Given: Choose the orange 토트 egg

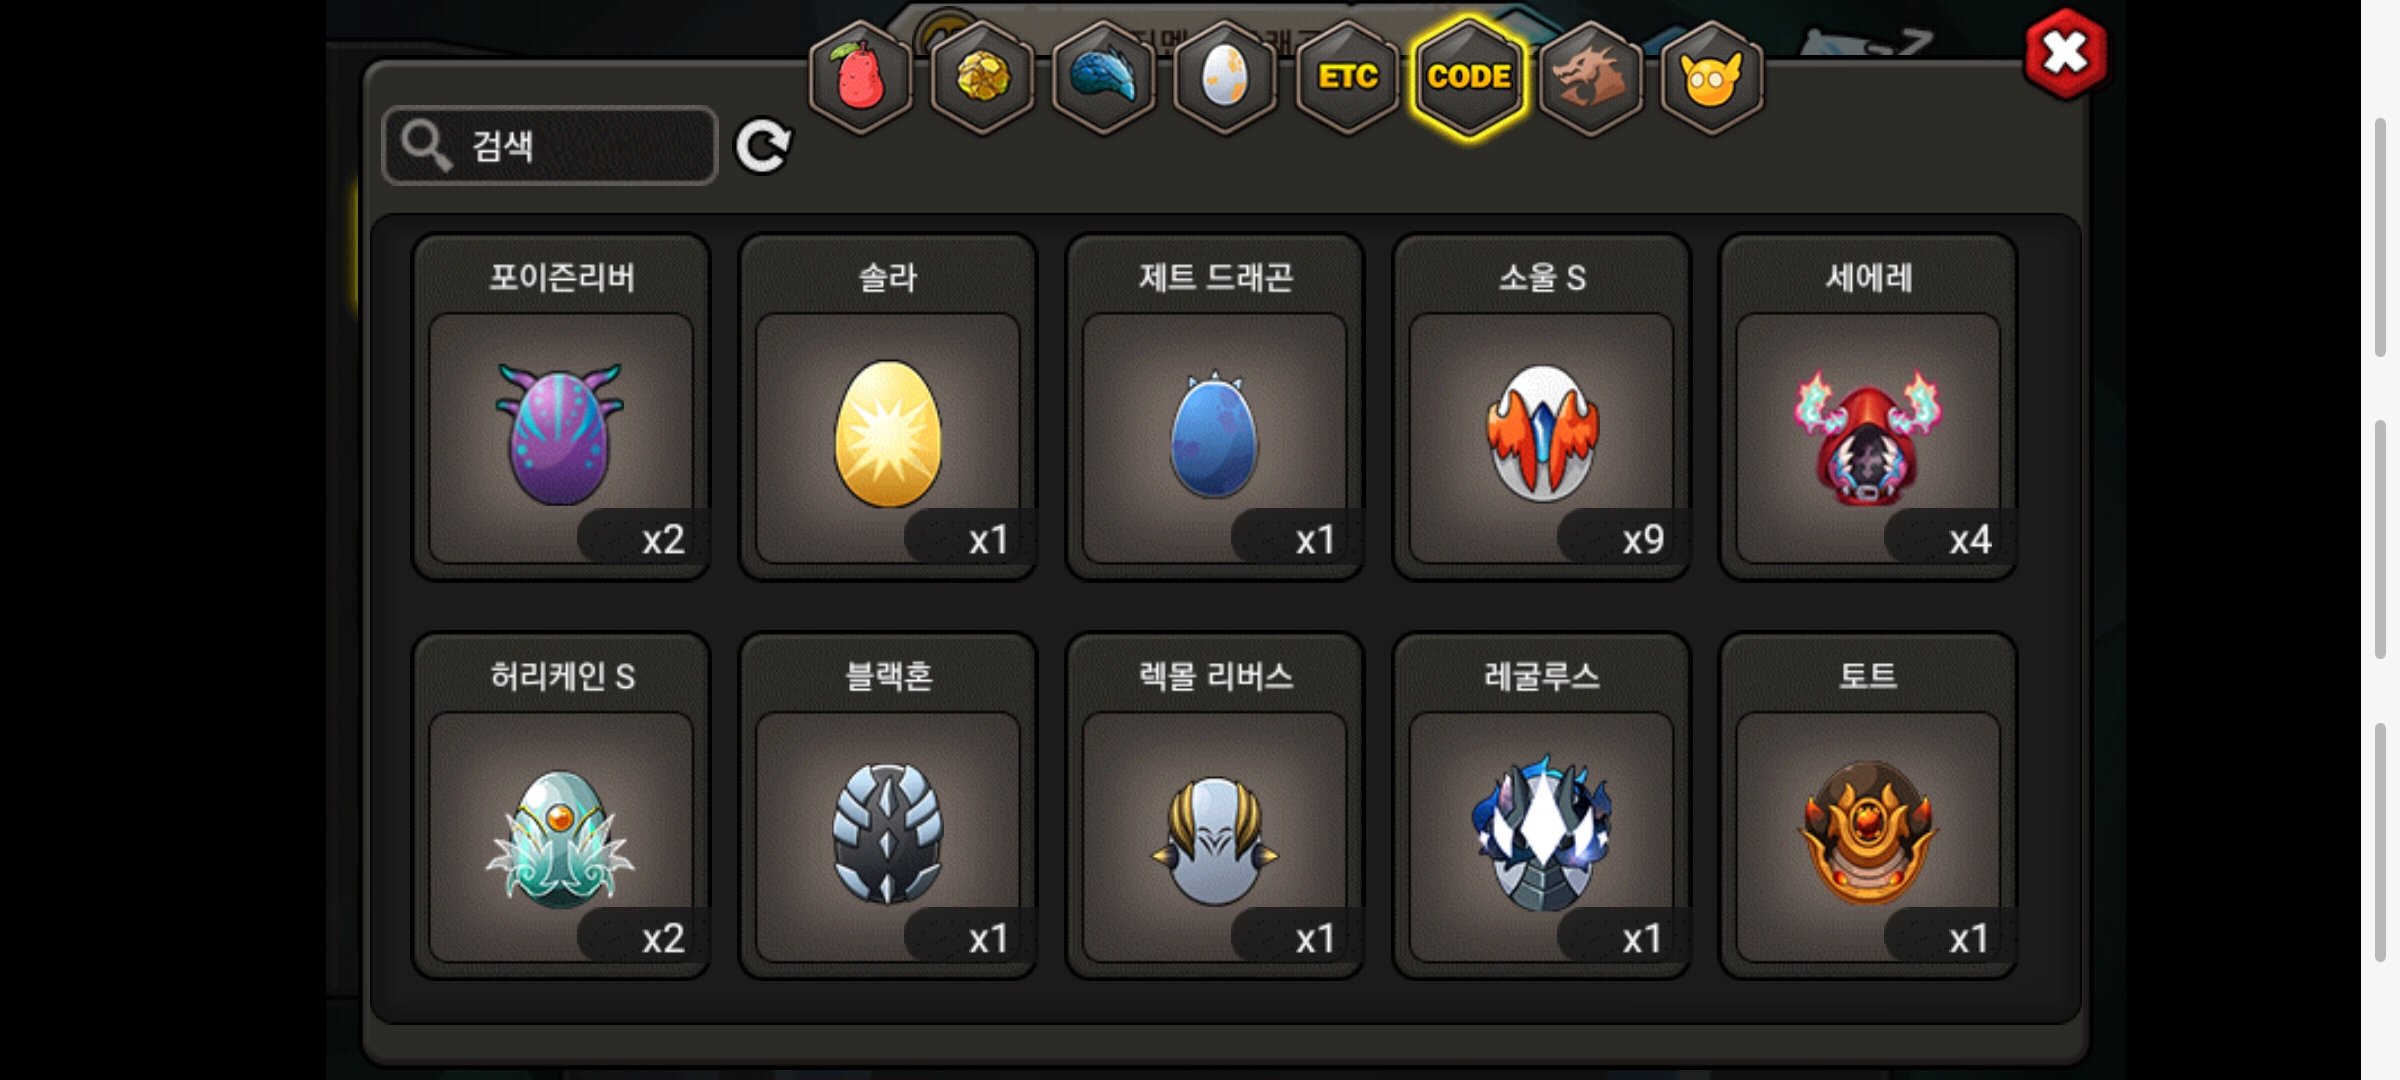Looking at the screenshot, I should [x=1868, y=806].
